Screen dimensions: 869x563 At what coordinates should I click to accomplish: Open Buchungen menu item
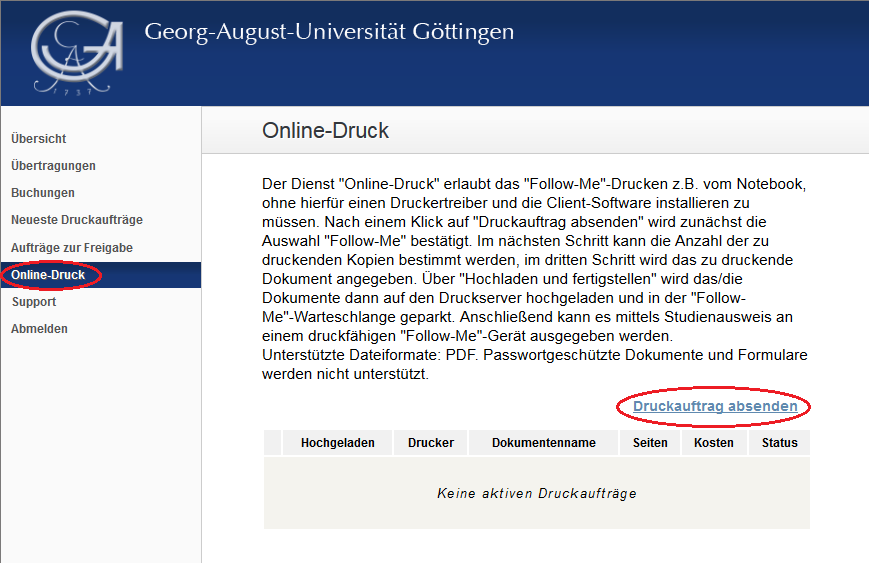[43, 193]
